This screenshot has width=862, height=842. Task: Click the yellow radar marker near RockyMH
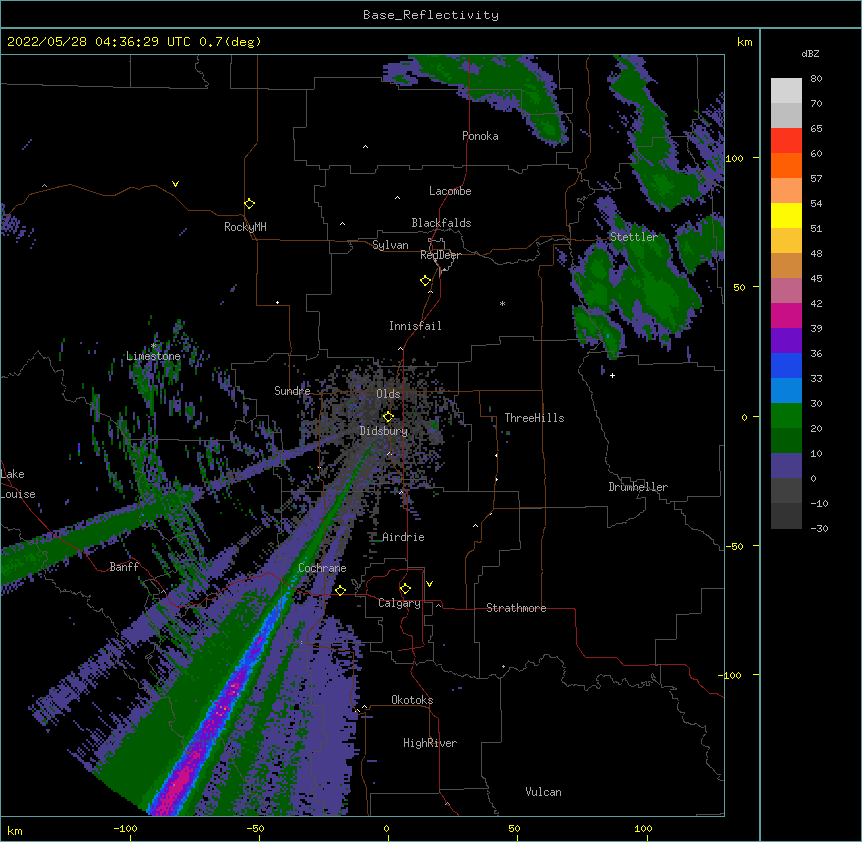[x=249, y=204]
